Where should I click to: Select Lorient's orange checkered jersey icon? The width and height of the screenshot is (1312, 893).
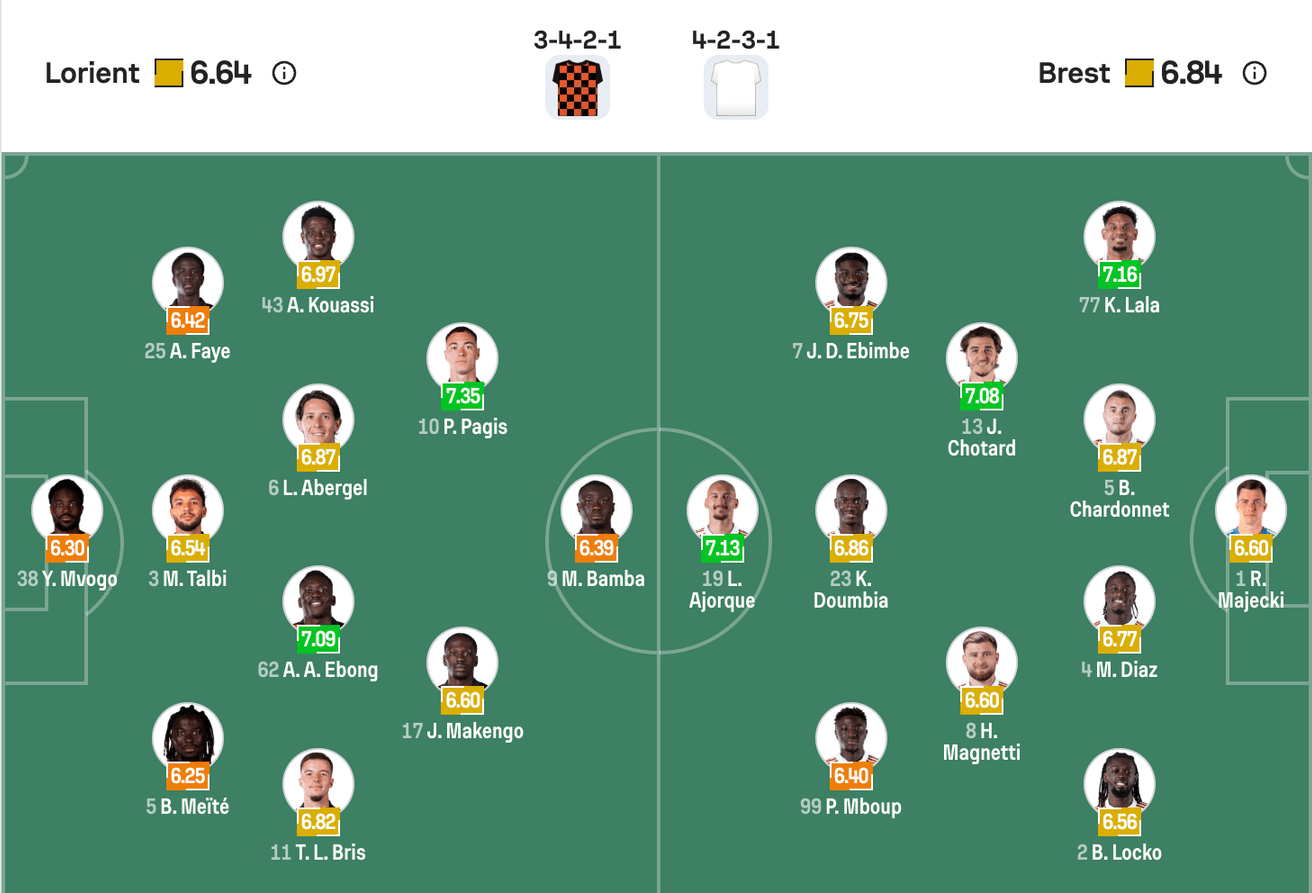[577, 88]
